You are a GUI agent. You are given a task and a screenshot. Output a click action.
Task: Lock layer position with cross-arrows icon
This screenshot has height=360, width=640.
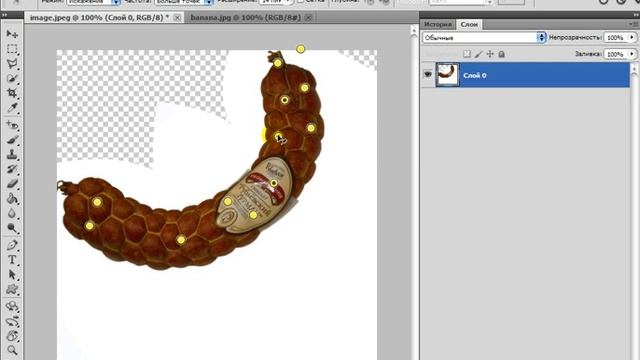tap(490, 54)
